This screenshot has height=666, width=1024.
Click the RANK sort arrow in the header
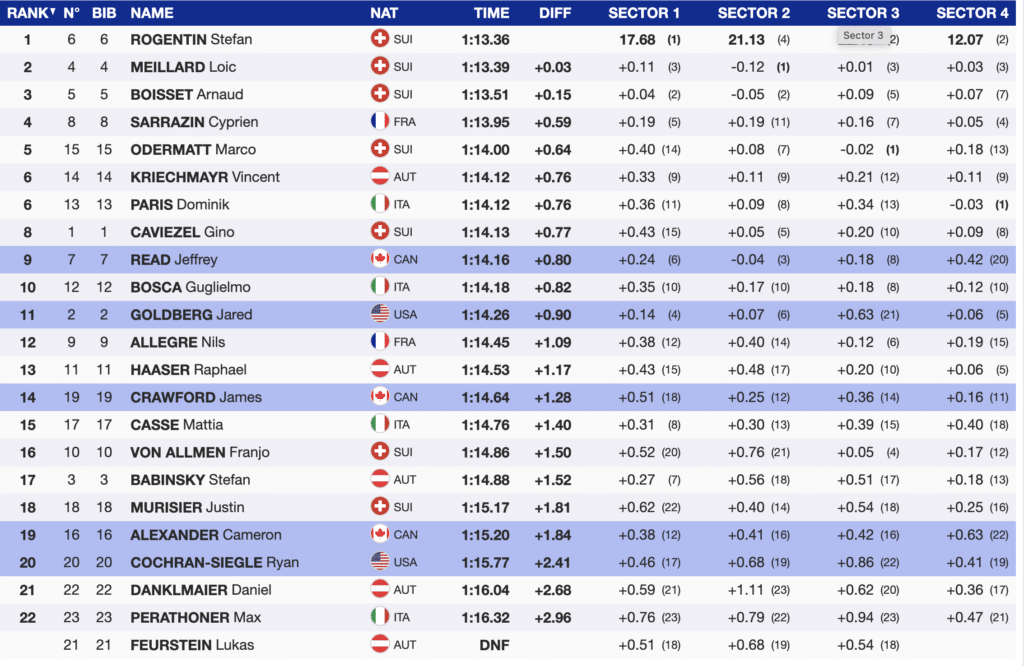coord(53,12)
